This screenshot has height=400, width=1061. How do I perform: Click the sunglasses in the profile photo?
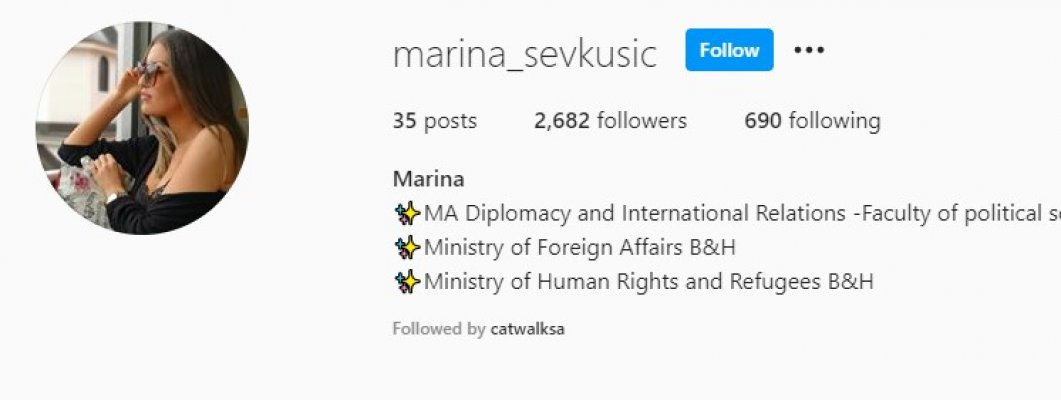(x=150, y=71)
